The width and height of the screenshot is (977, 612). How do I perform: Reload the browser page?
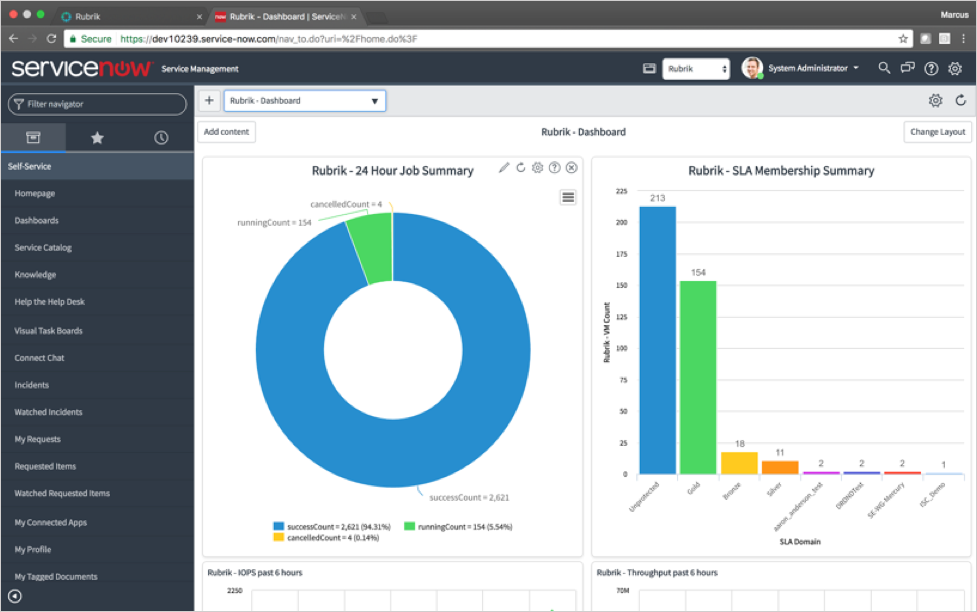click(52, 39)
